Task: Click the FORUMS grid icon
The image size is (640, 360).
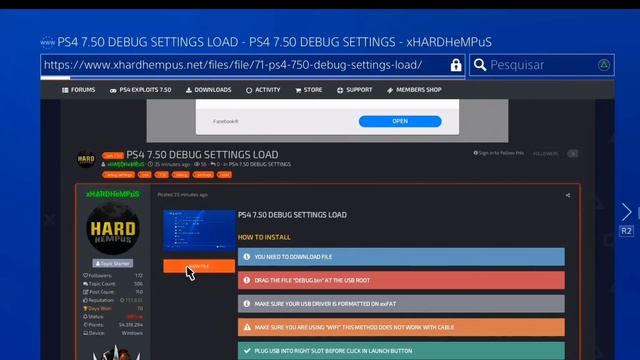Action: [65, 90]
